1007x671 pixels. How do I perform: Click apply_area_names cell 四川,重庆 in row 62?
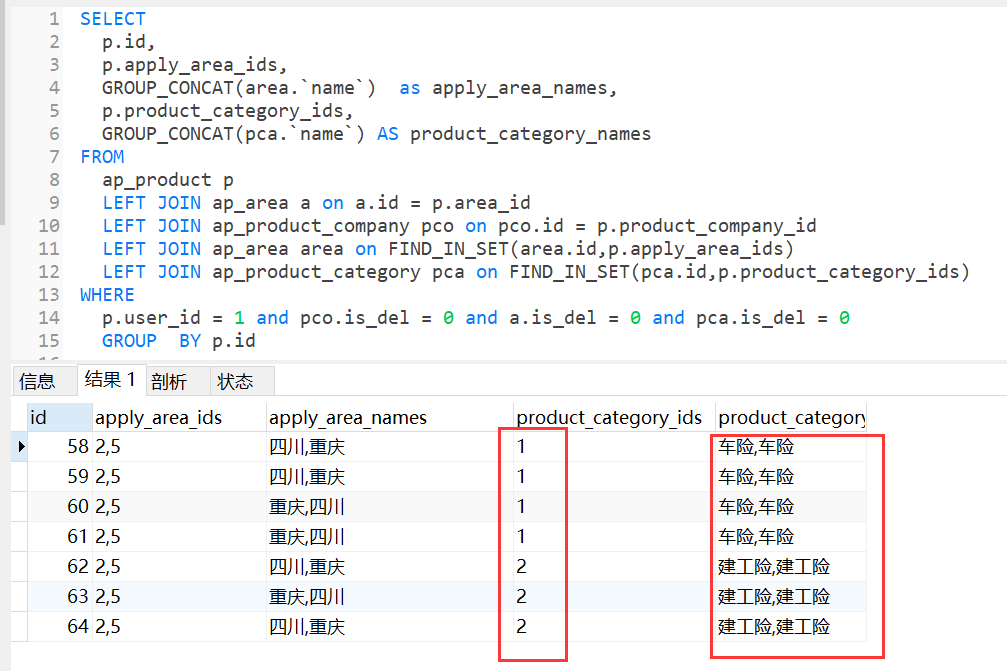pyautogui.click(x=389, y=566)
